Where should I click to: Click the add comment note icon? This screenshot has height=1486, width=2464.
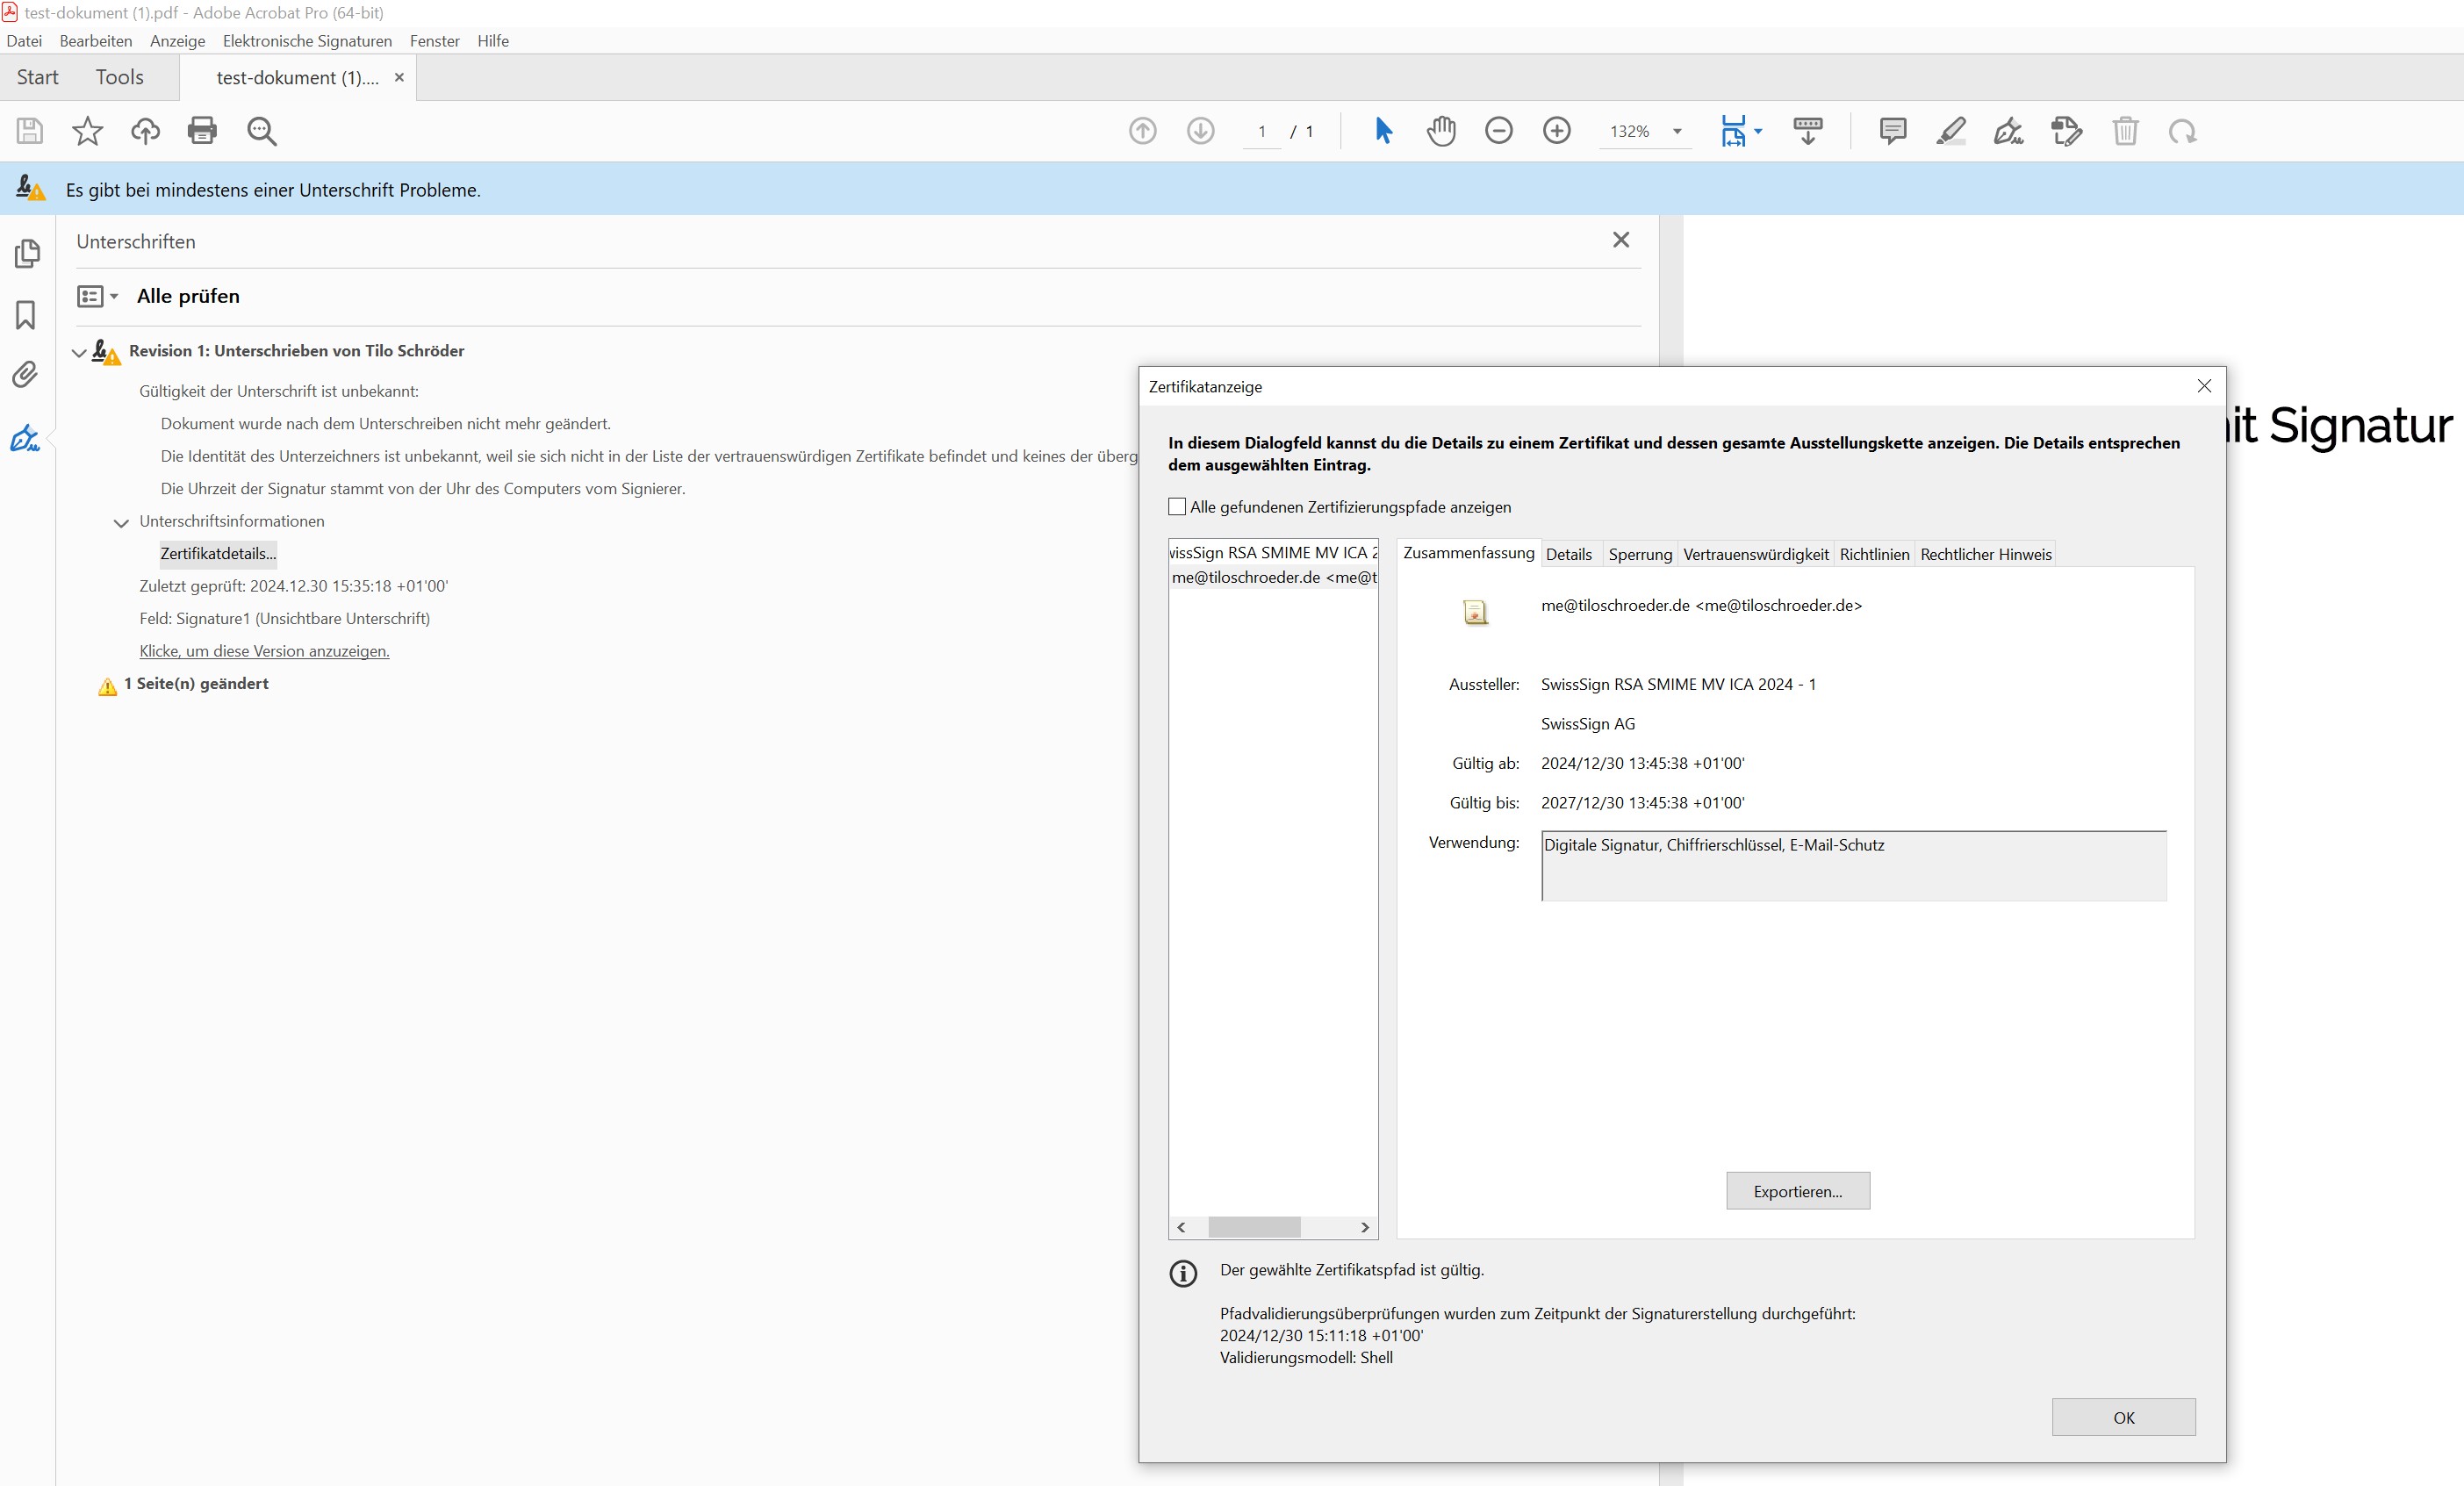[1893, 131]
